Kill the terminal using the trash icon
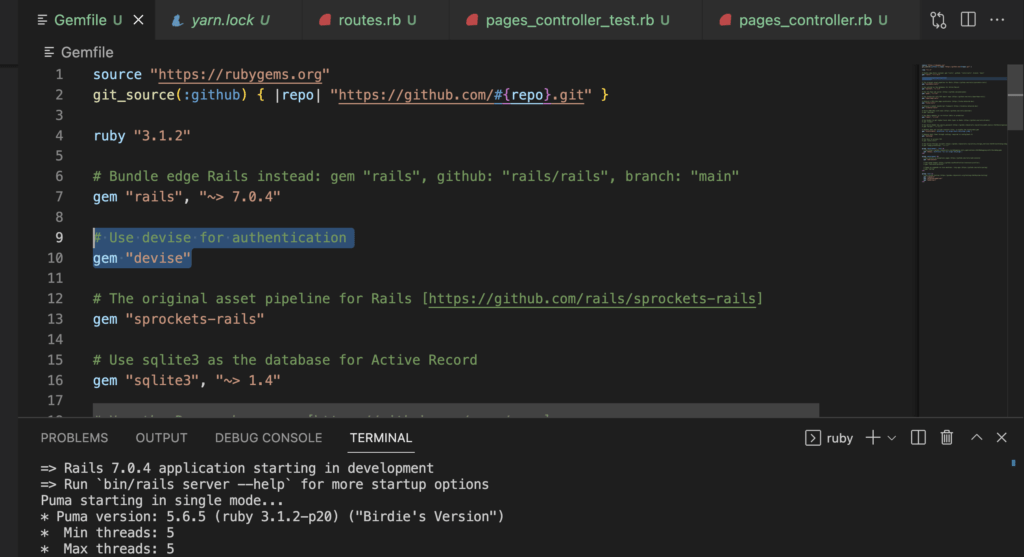The height and width of the screenshot is (557, 1024). (x=947, y=438)
